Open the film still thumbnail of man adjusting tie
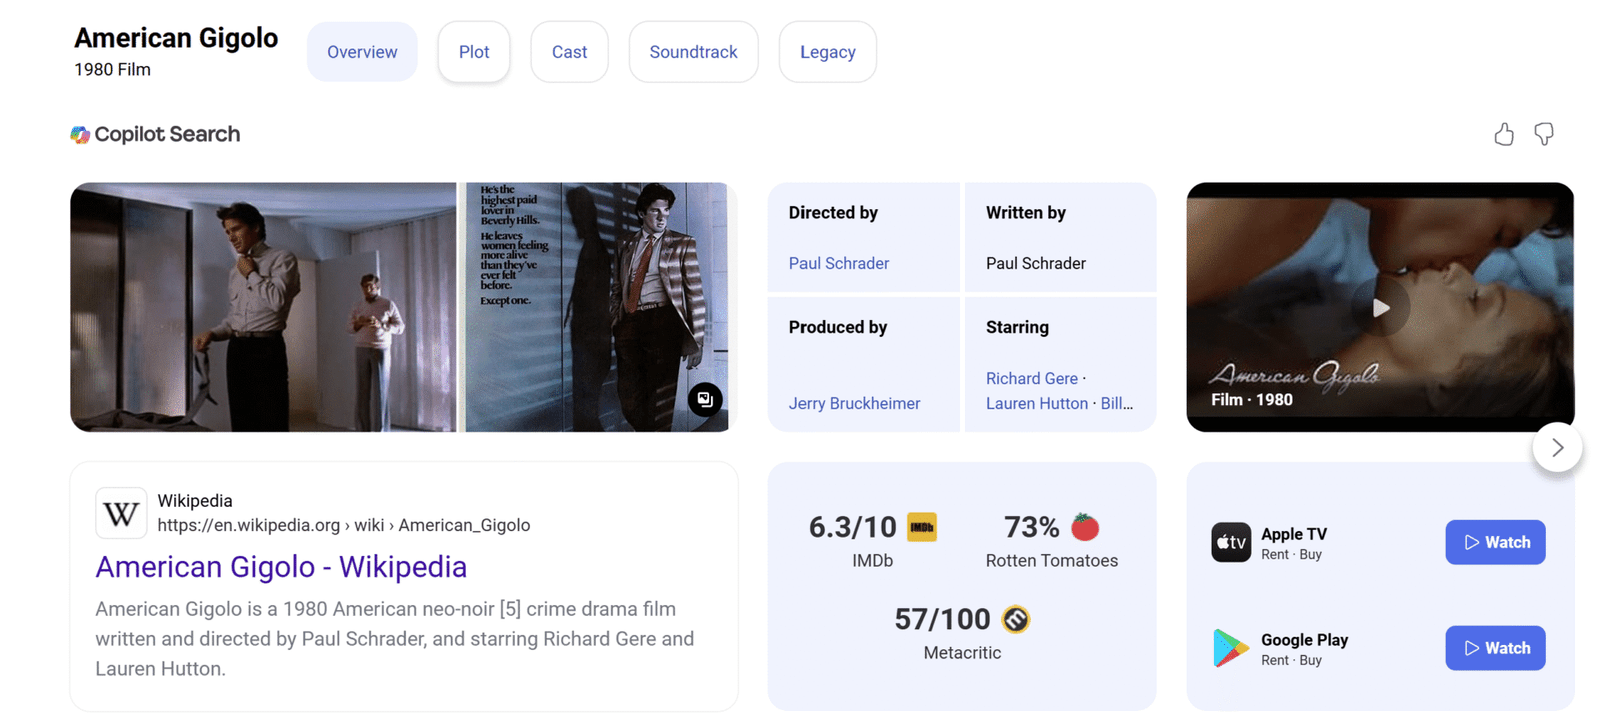 [263, 307]
